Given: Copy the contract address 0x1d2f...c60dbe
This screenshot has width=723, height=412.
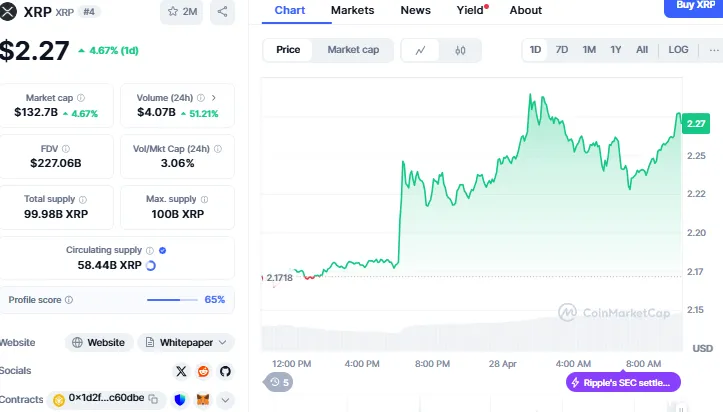Looking at the screenshot, I should point(154,399).
